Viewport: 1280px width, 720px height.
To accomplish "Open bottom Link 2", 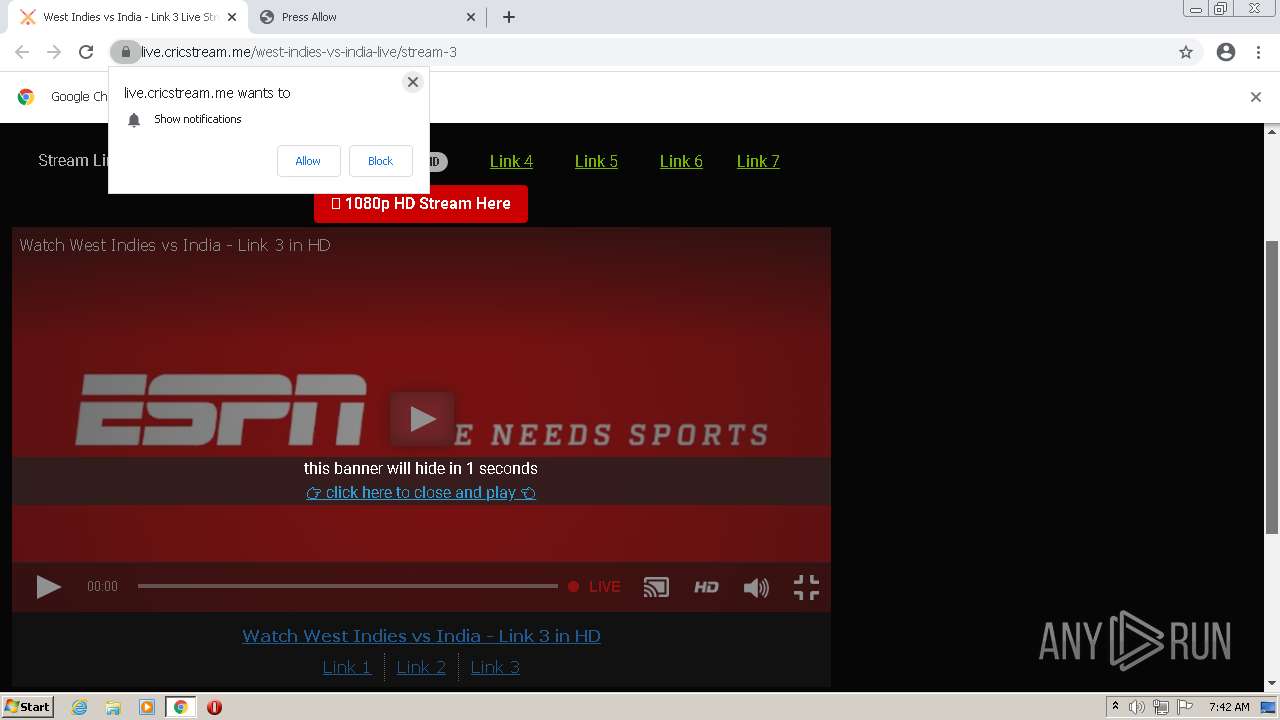I will pos(421,667).
